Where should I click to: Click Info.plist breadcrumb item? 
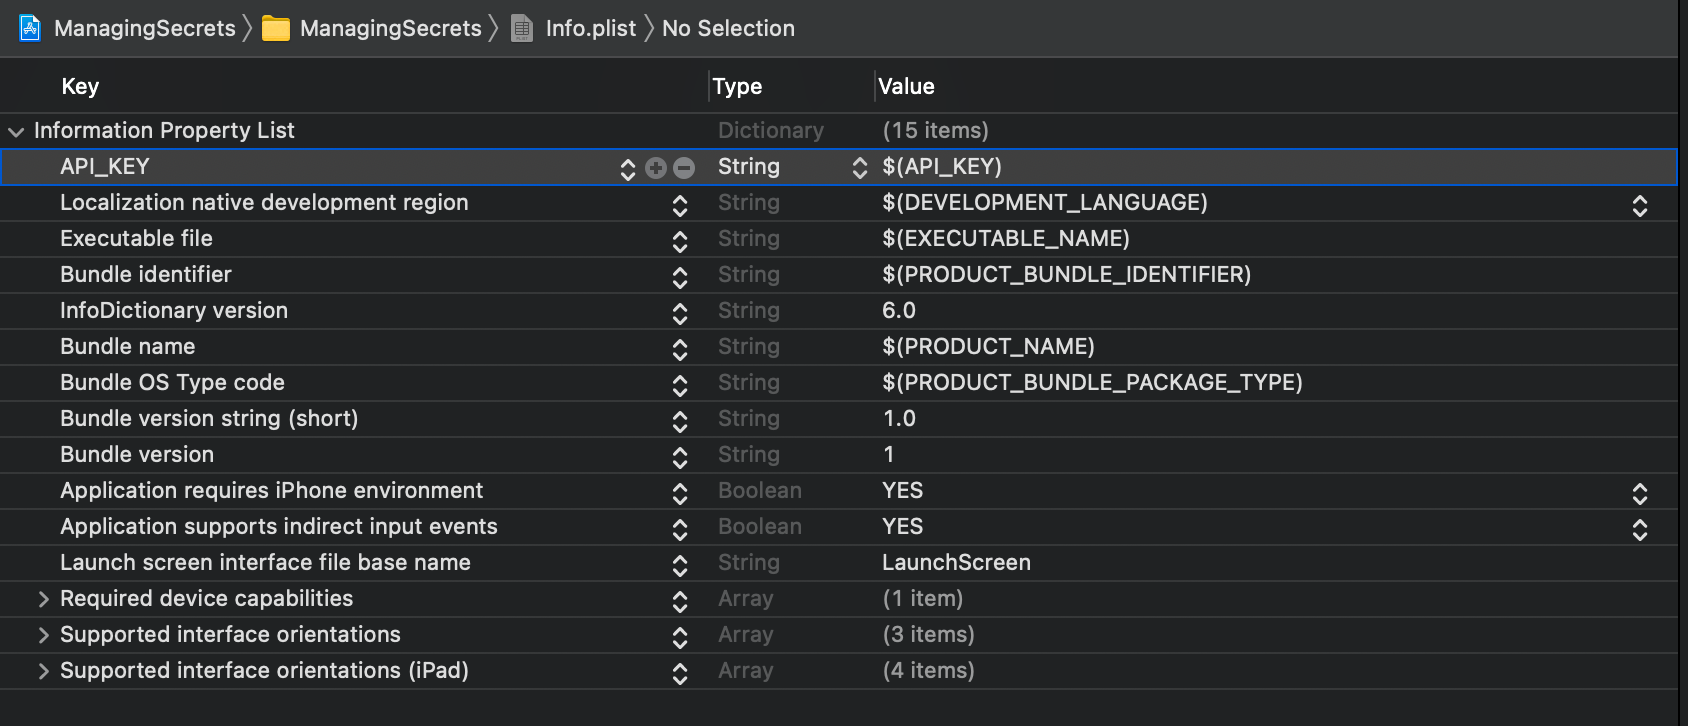[x=590, y=28]
